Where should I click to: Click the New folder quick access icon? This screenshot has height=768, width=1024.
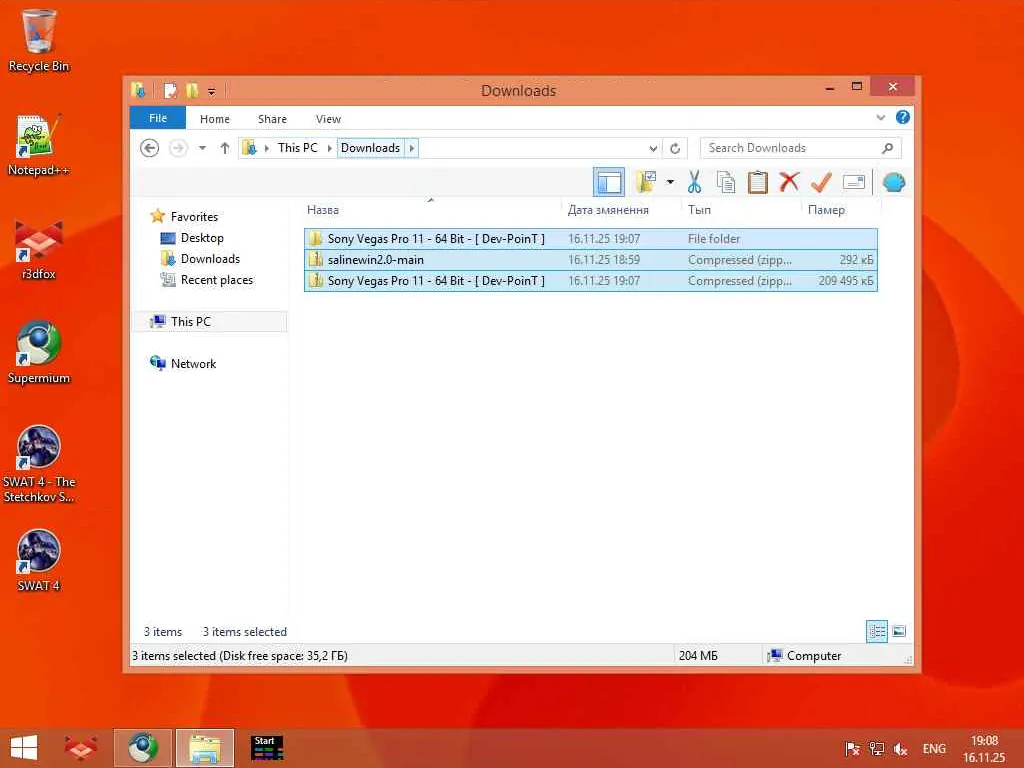(x=191, y=91)
